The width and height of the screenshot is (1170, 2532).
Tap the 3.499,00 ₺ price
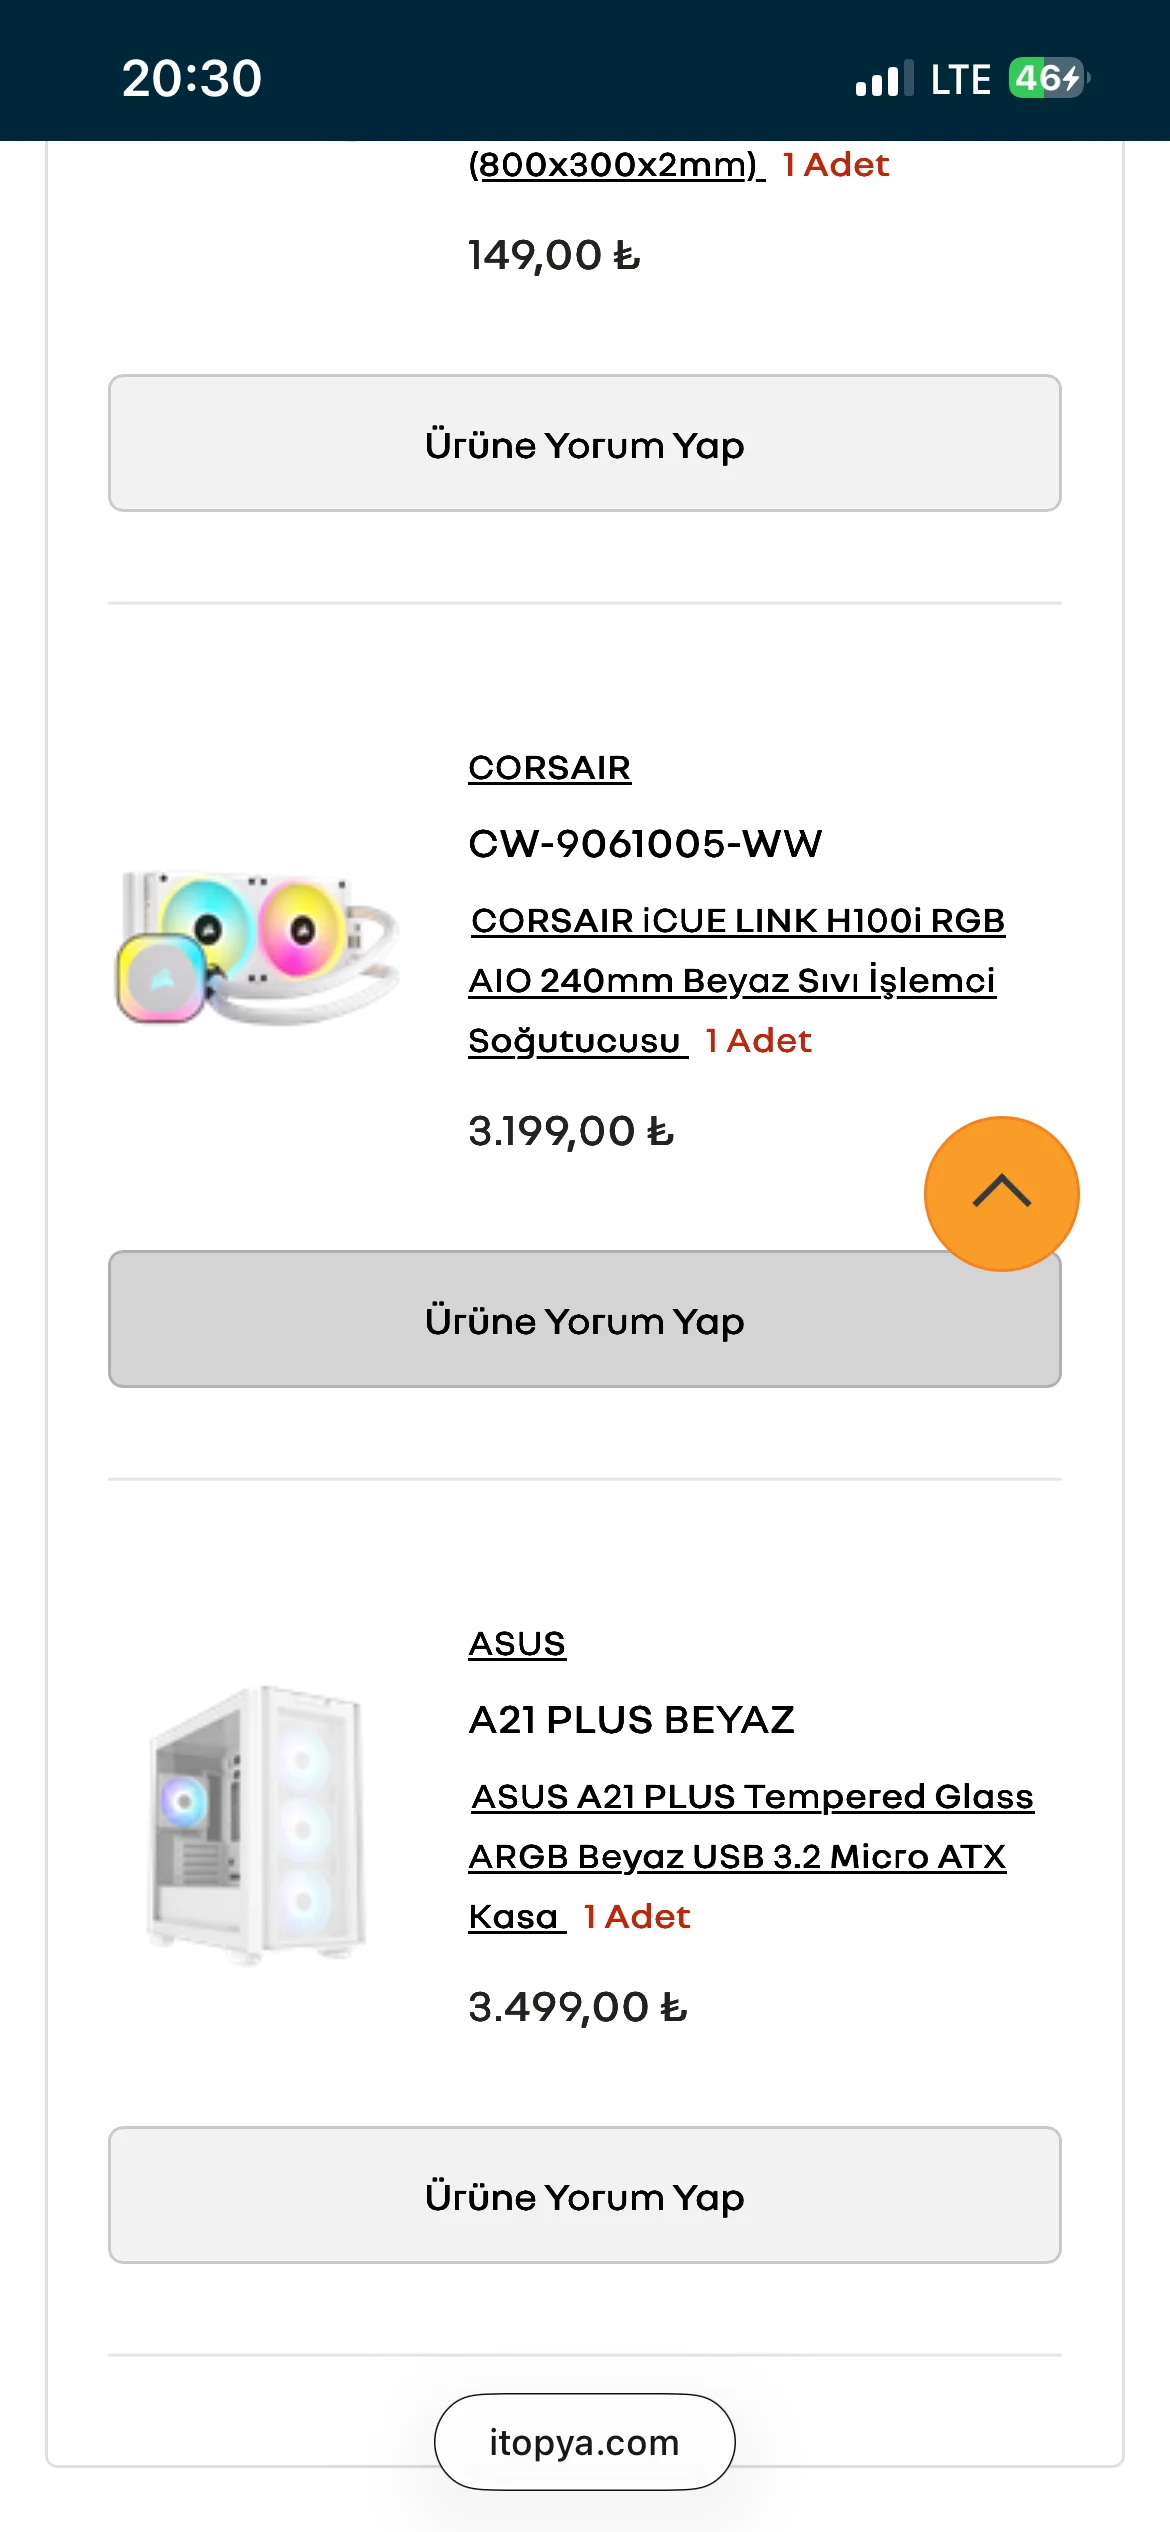point(577,2008)
